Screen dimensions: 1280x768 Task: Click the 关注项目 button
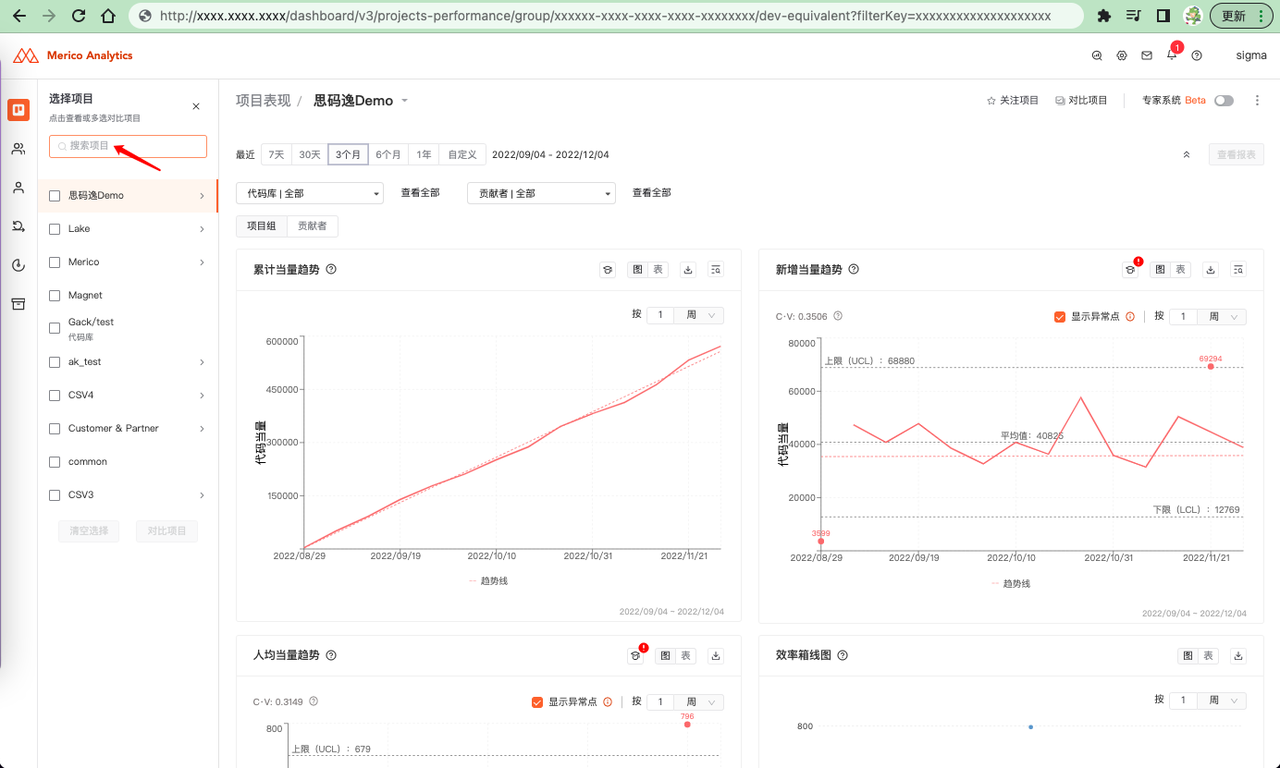pos(1013,101)
